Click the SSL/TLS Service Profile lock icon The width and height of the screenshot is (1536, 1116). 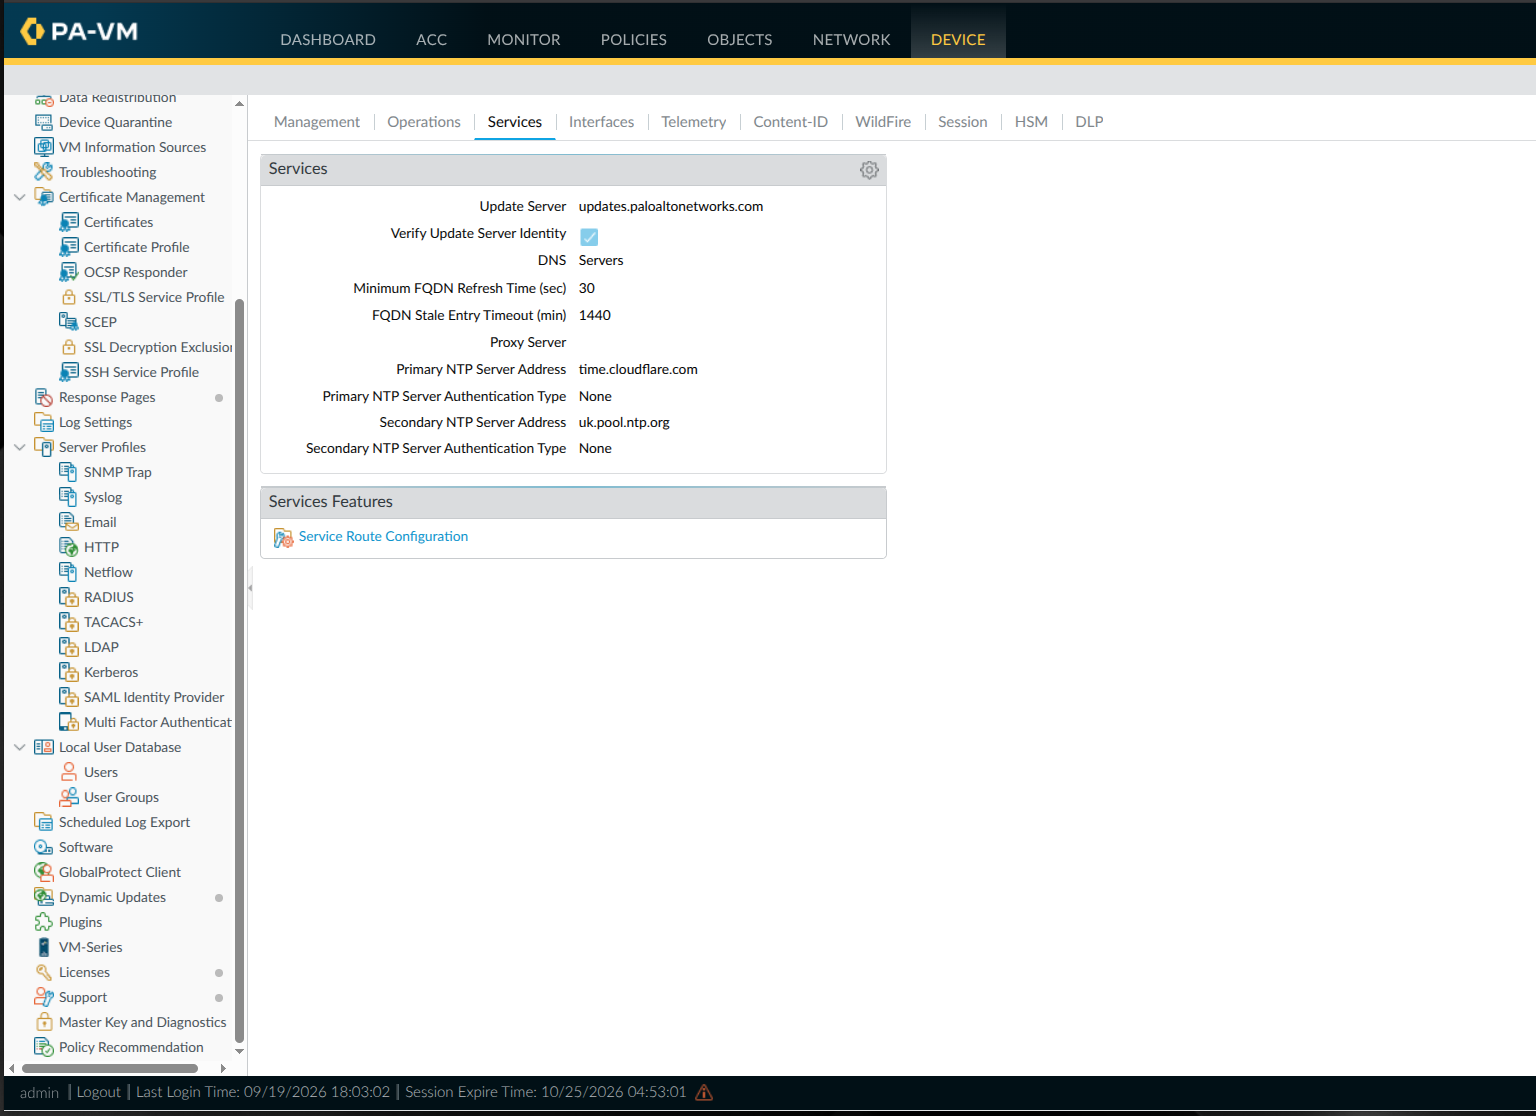point(68,297)
